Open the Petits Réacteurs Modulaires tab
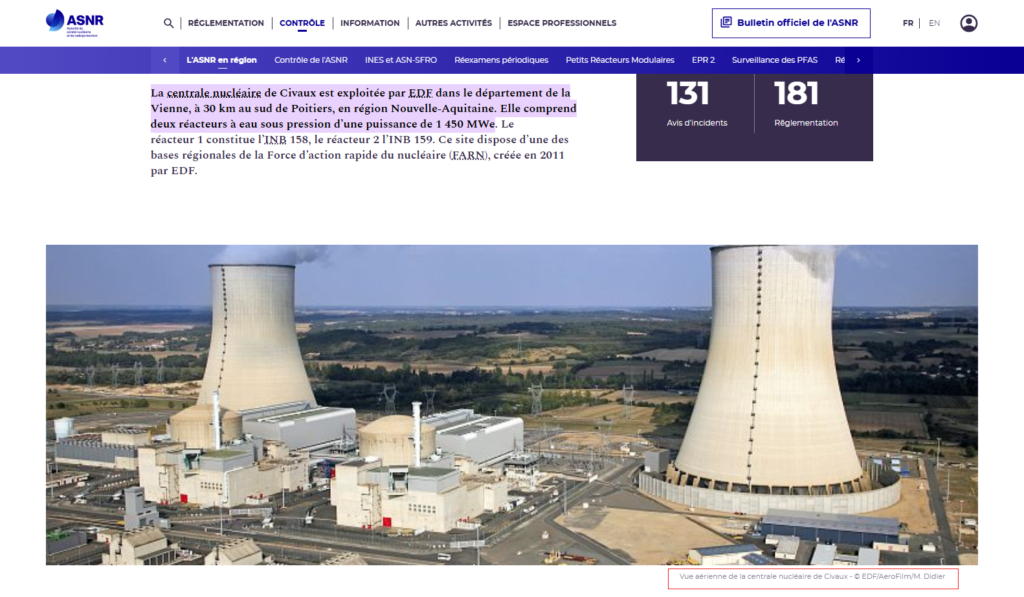The image size is (1024, 597). click(620, 60)
